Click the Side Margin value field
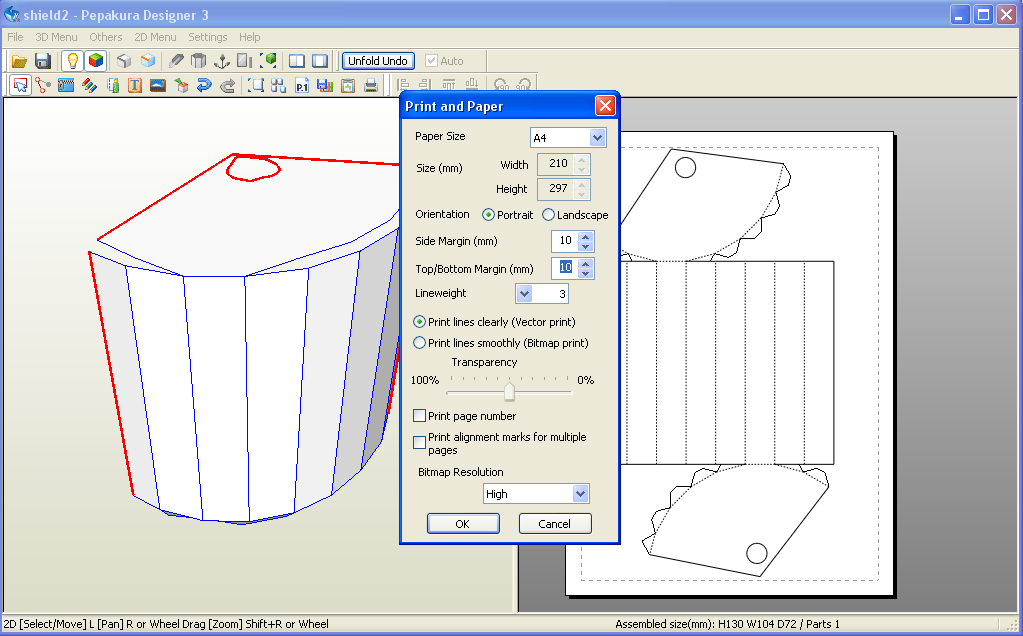The width and height of the screenshot is (1023, 636). pos(565,241)
